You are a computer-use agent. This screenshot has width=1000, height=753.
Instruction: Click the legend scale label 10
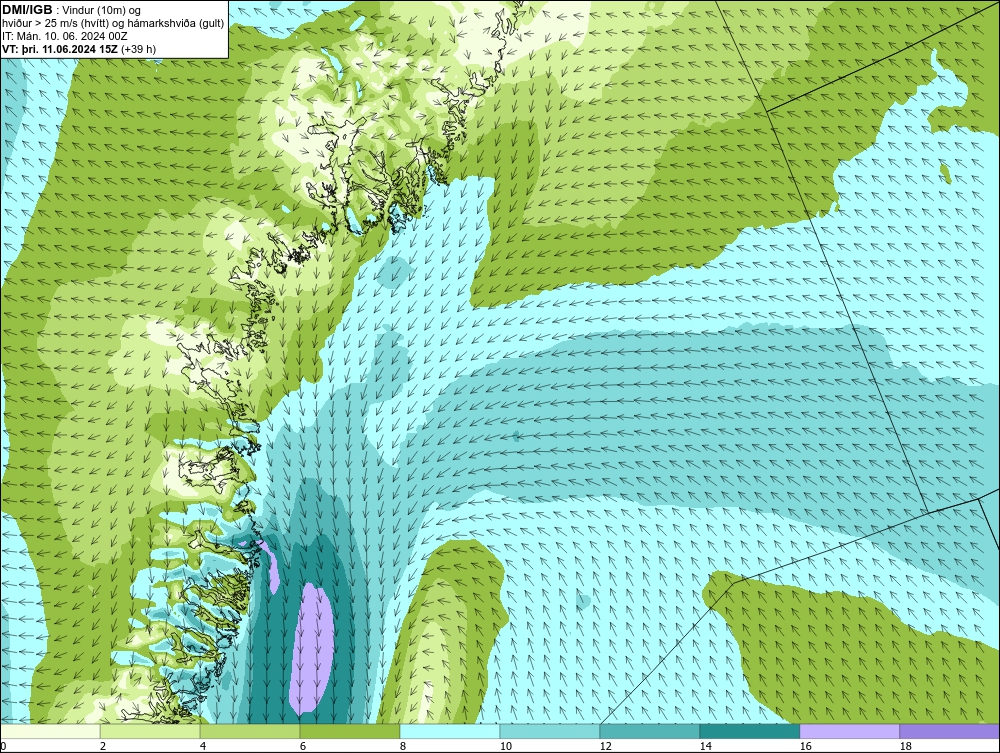[x=506, y=746]
